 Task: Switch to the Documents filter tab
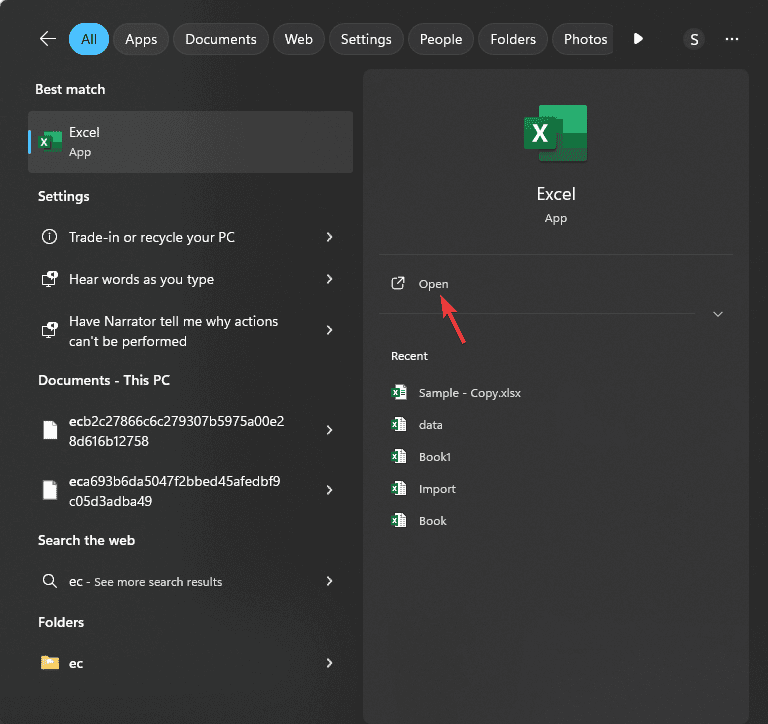point(221,39)
